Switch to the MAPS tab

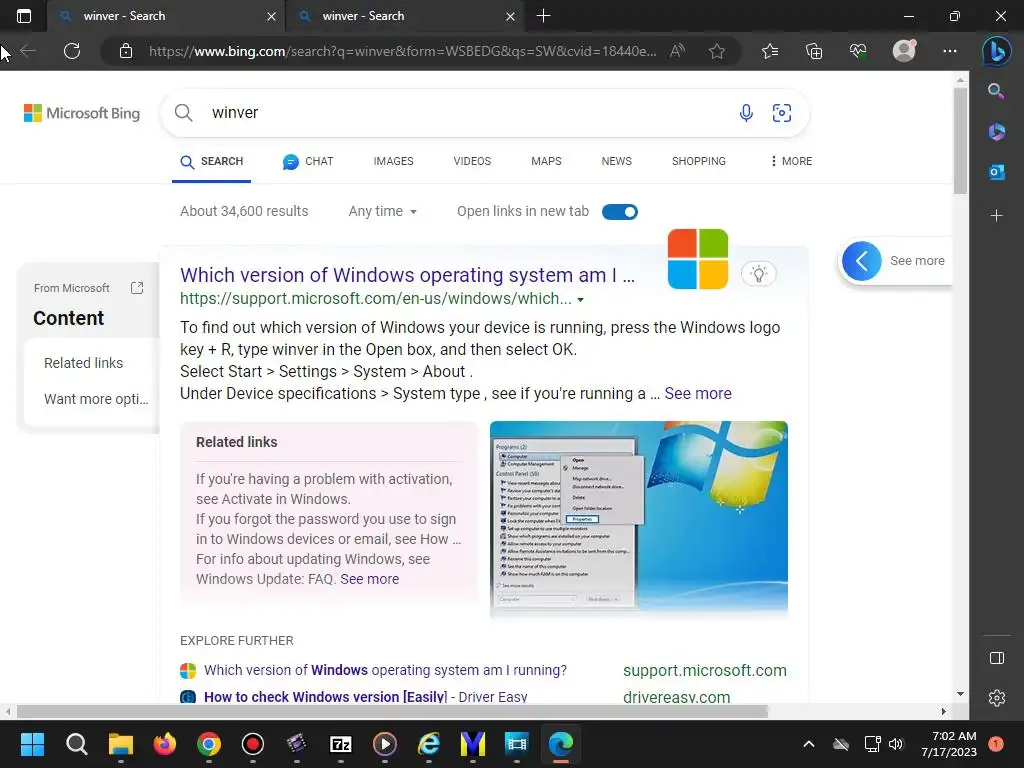546,161
